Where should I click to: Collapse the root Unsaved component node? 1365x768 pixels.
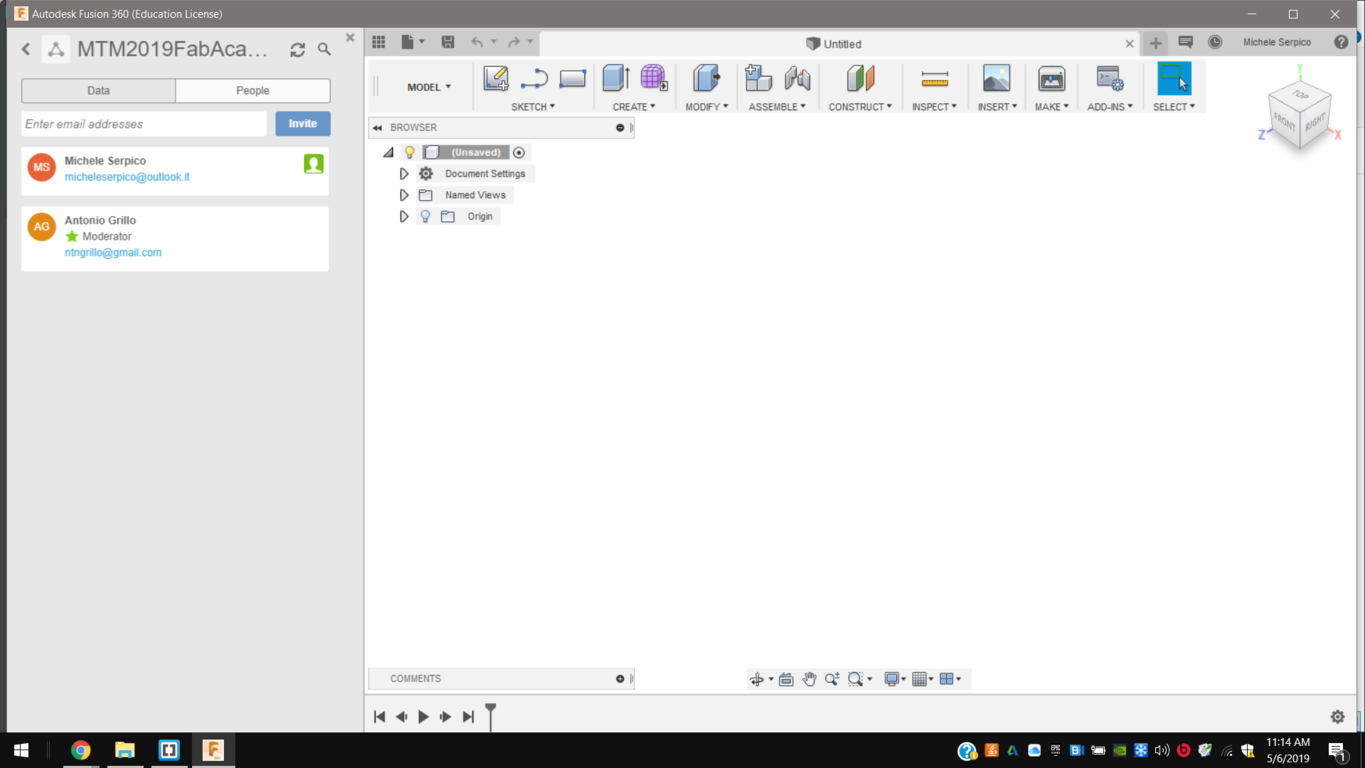(388, 152)
